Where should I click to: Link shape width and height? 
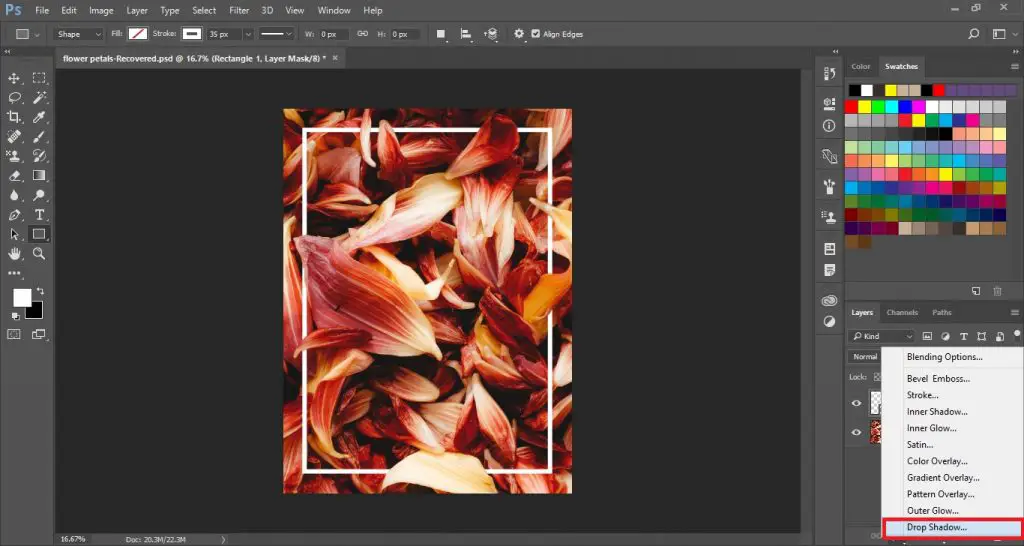click(x=362, y=34)
